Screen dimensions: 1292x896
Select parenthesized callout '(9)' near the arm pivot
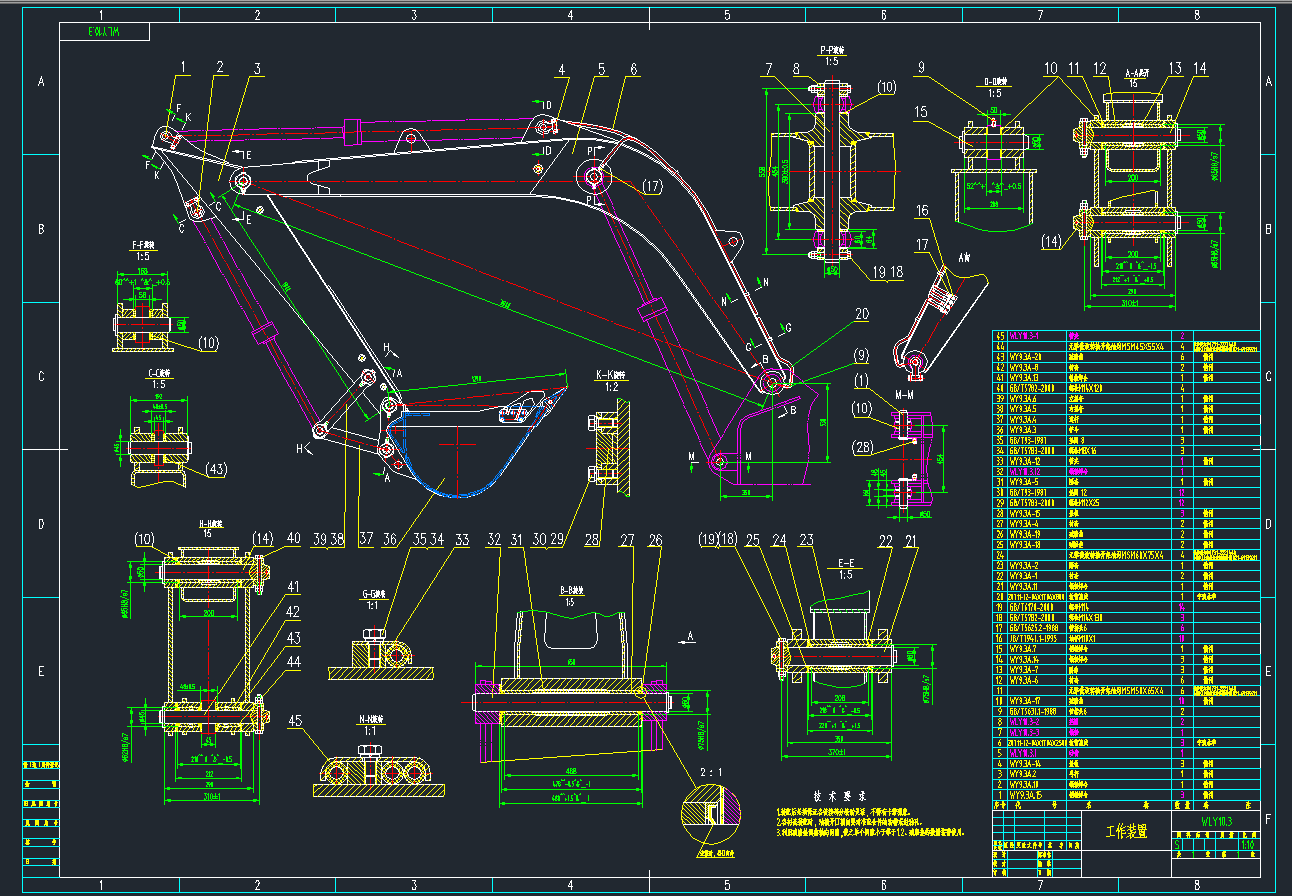pos(861,354)
